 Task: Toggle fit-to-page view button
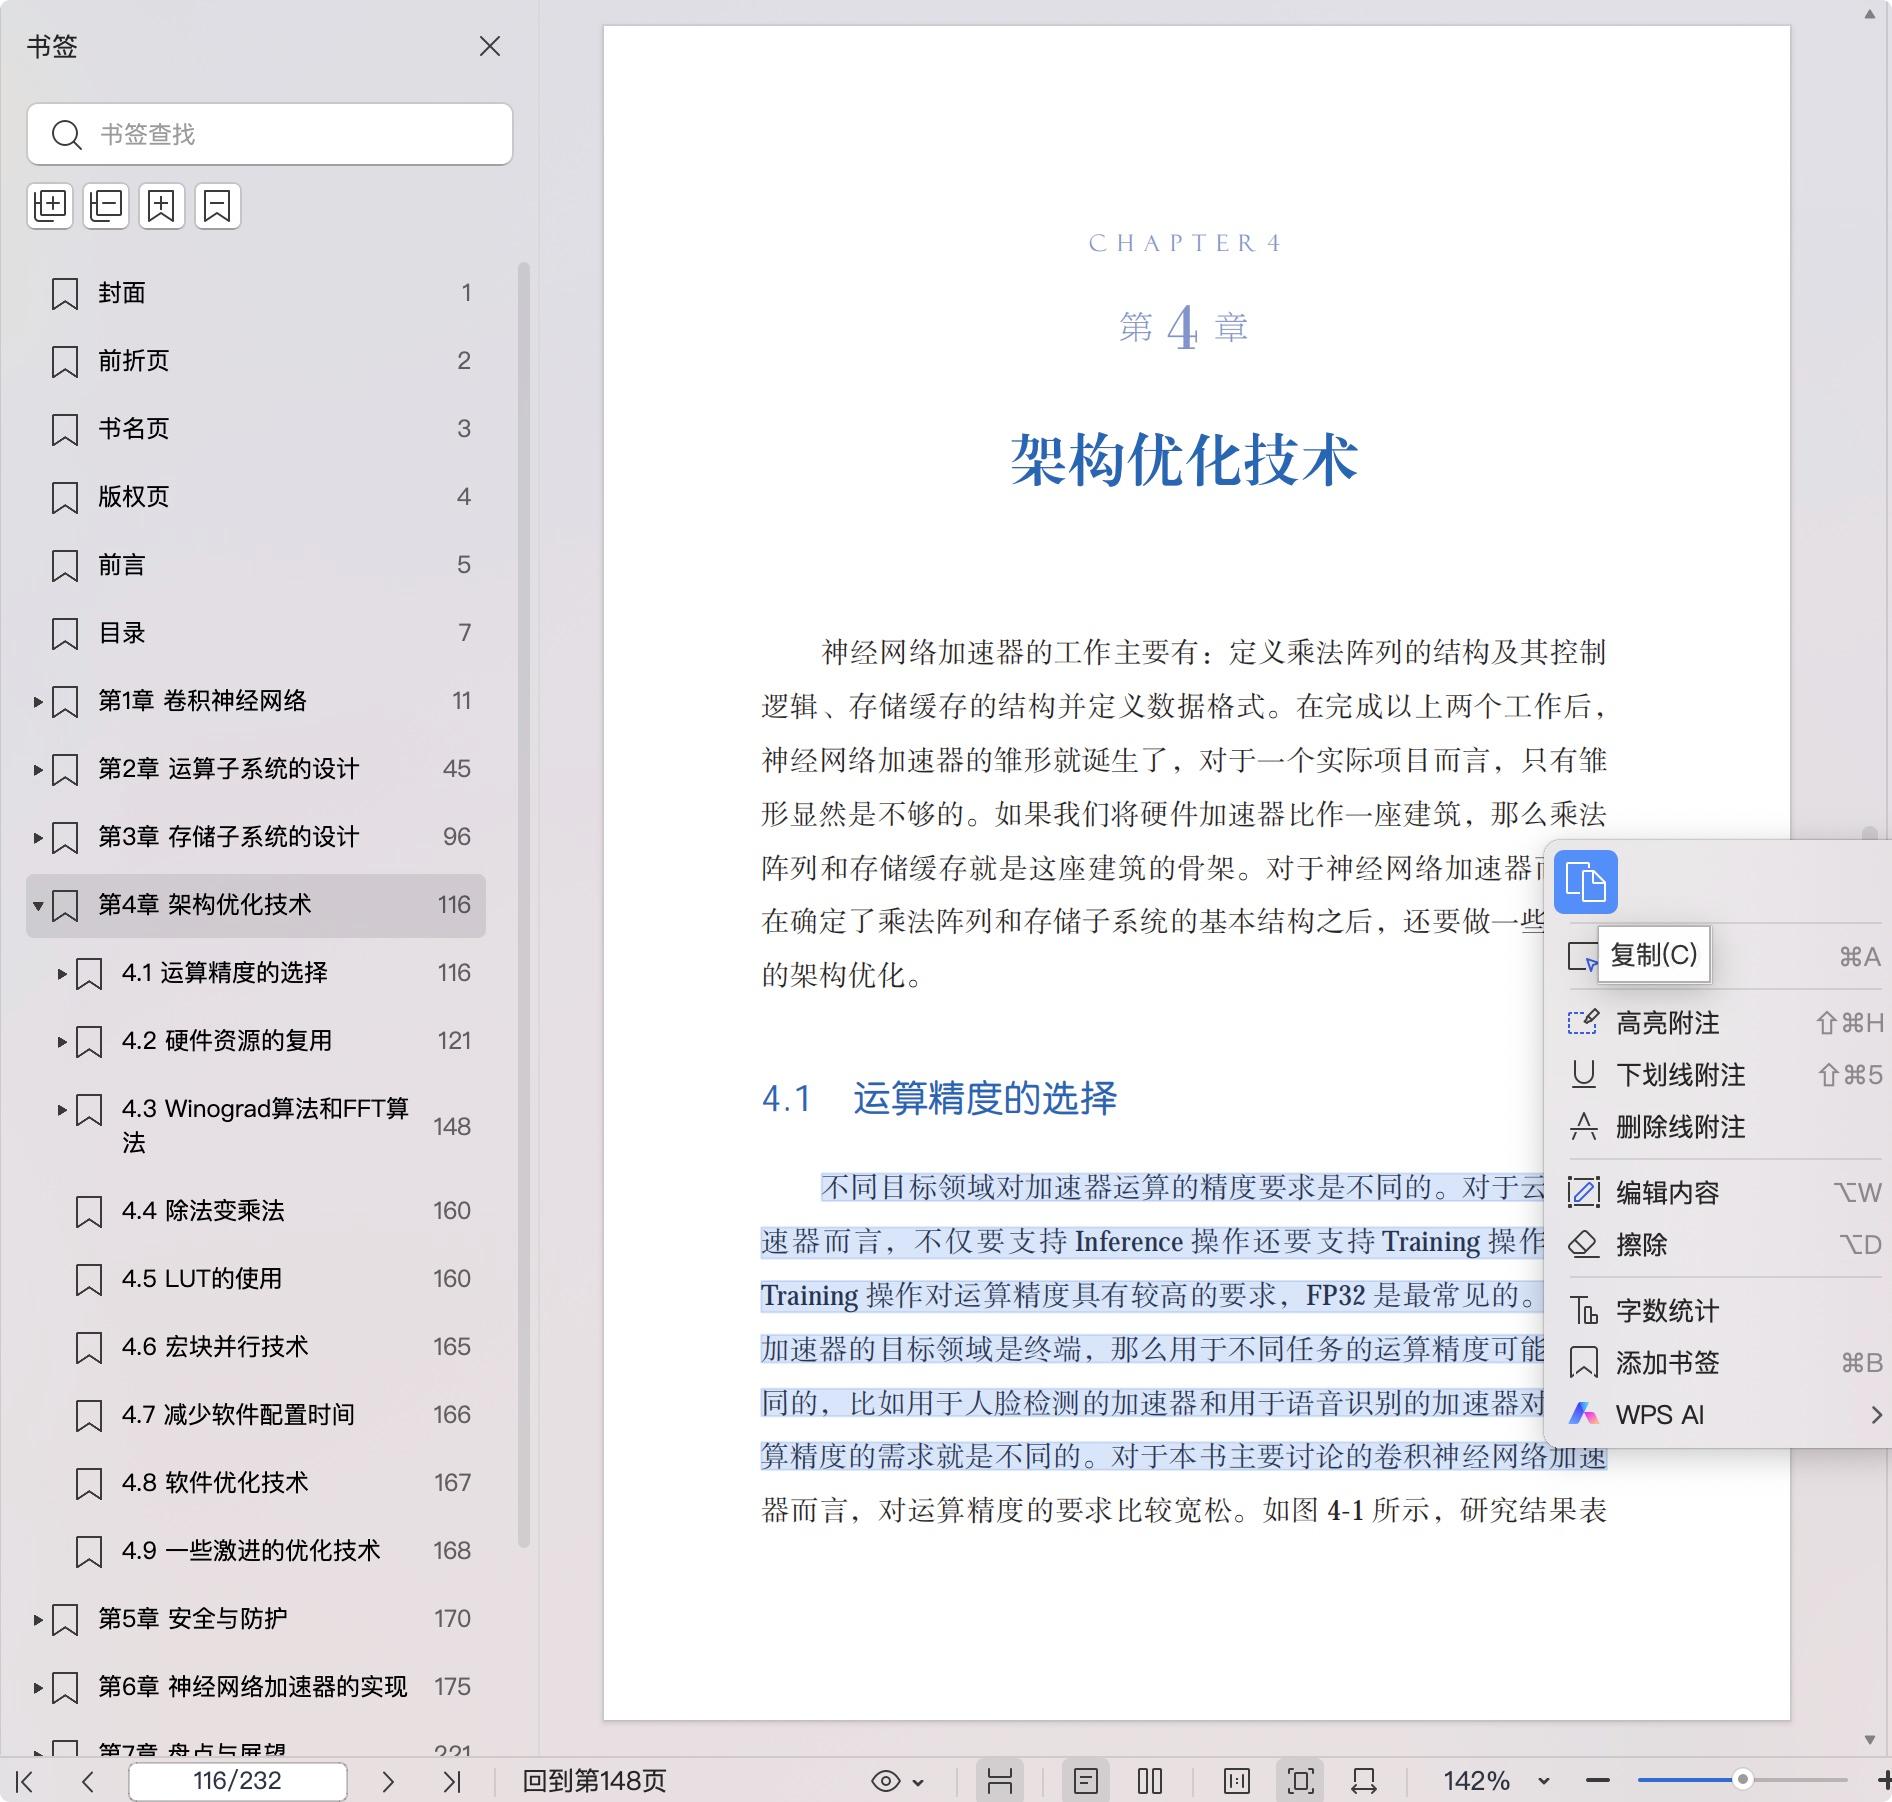(1300, 1781)
